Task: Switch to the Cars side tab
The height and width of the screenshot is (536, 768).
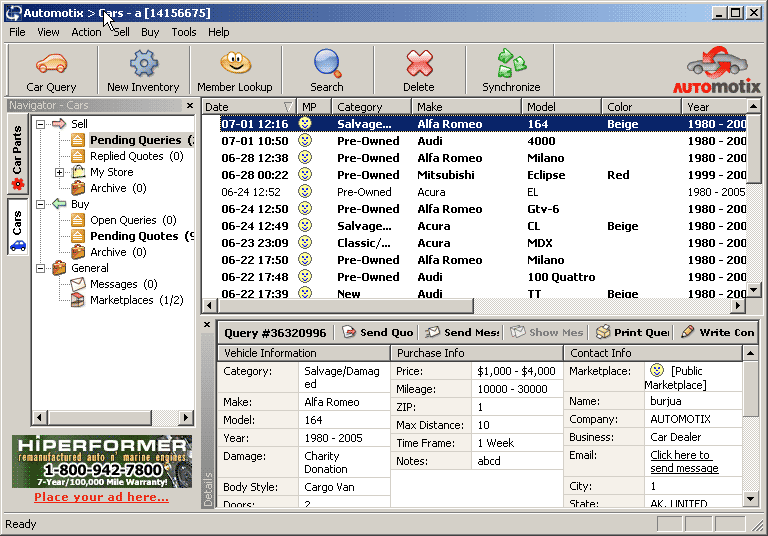Action: (x=17, y=229)
